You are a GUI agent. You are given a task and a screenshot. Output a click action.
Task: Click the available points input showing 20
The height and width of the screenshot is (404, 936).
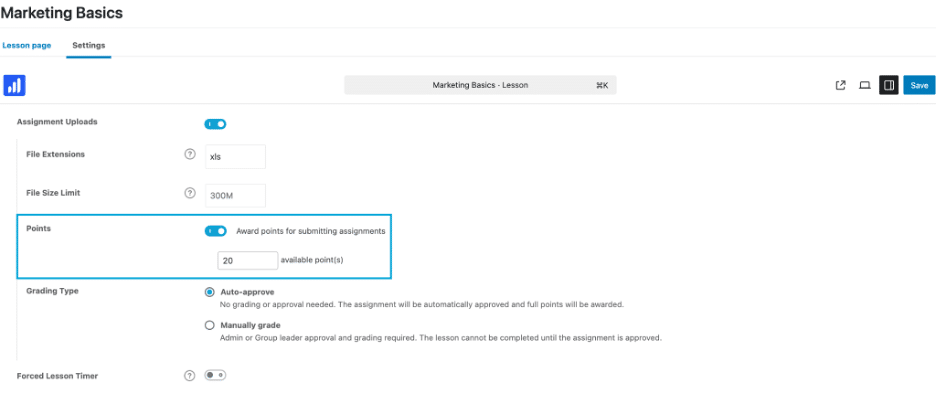247,261
